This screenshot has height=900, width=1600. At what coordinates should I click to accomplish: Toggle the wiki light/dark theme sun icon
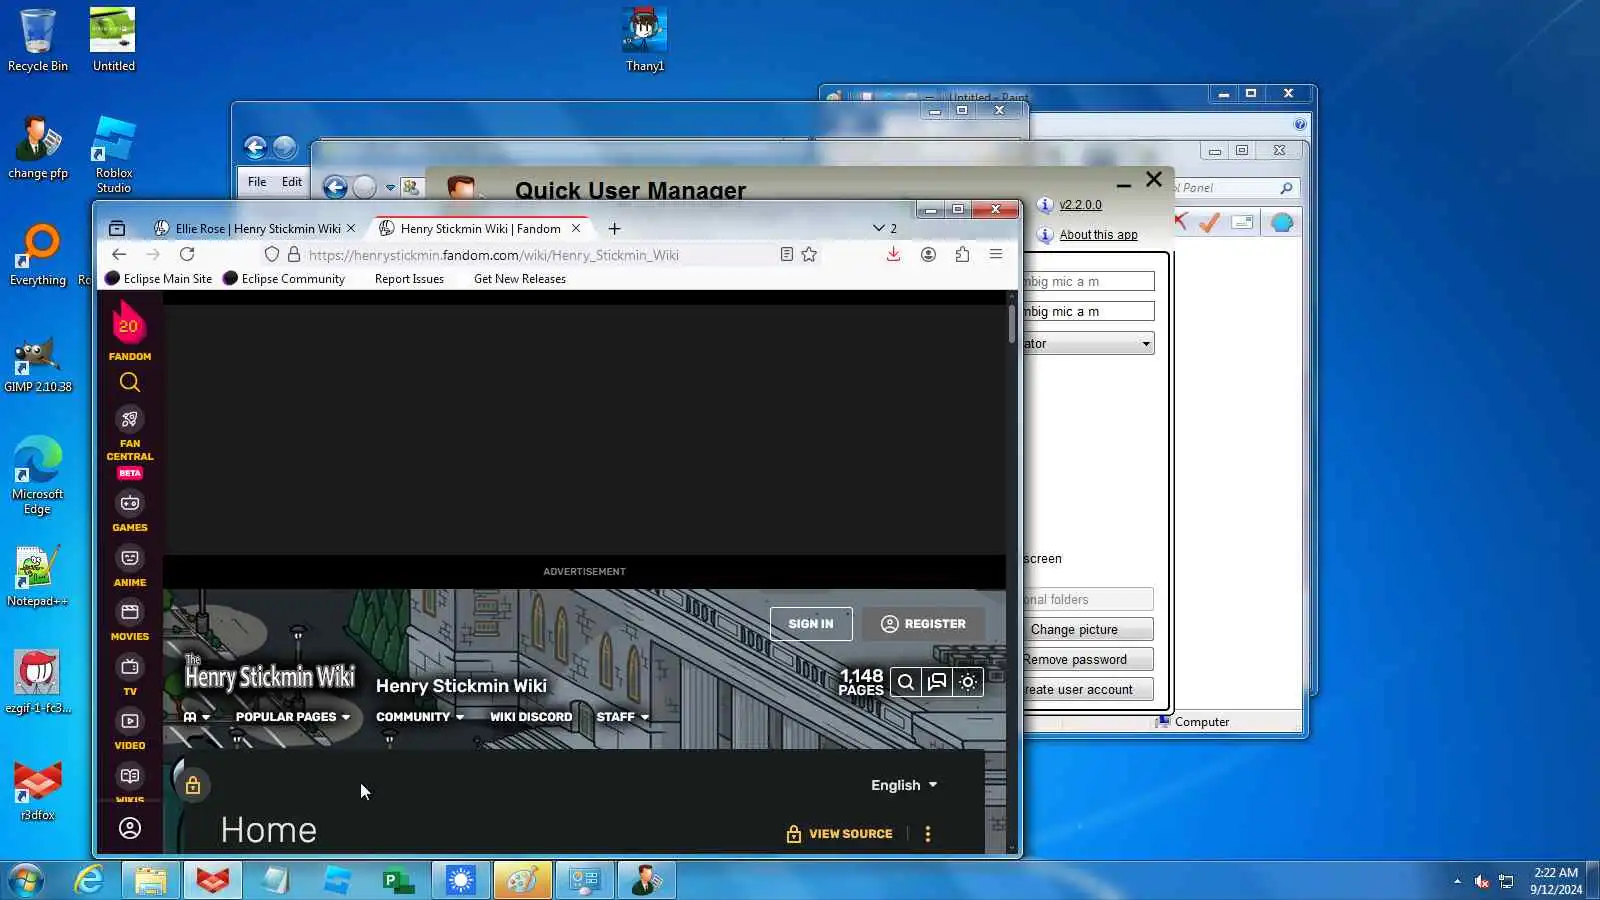point(968,682)
